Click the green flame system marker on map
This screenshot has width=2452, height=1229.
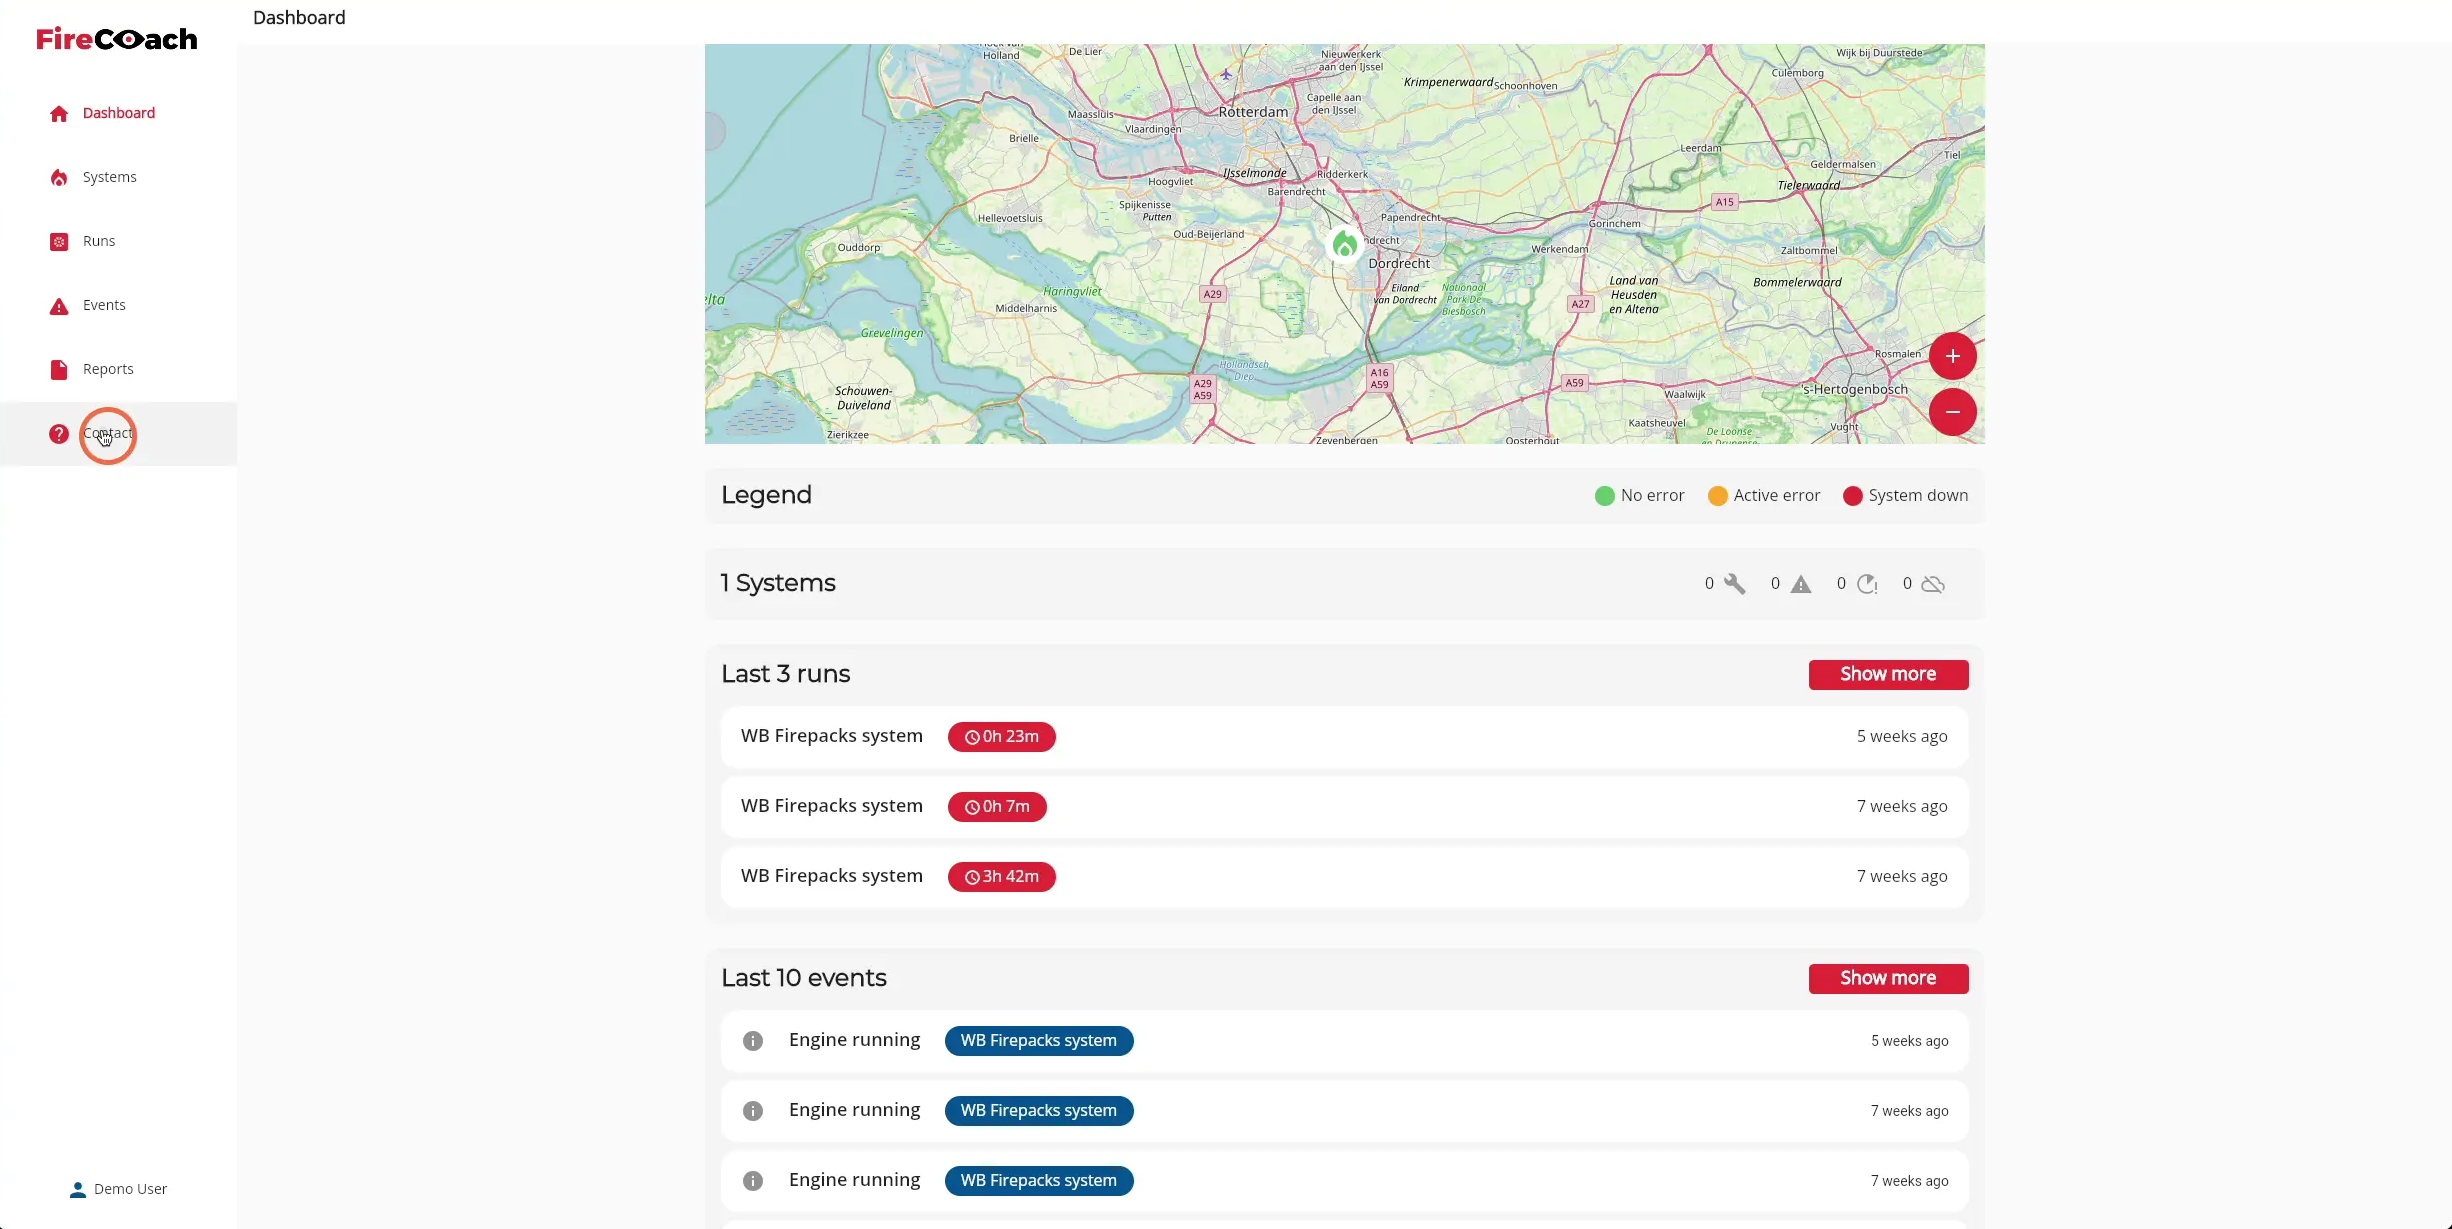tap(1345, 243)
